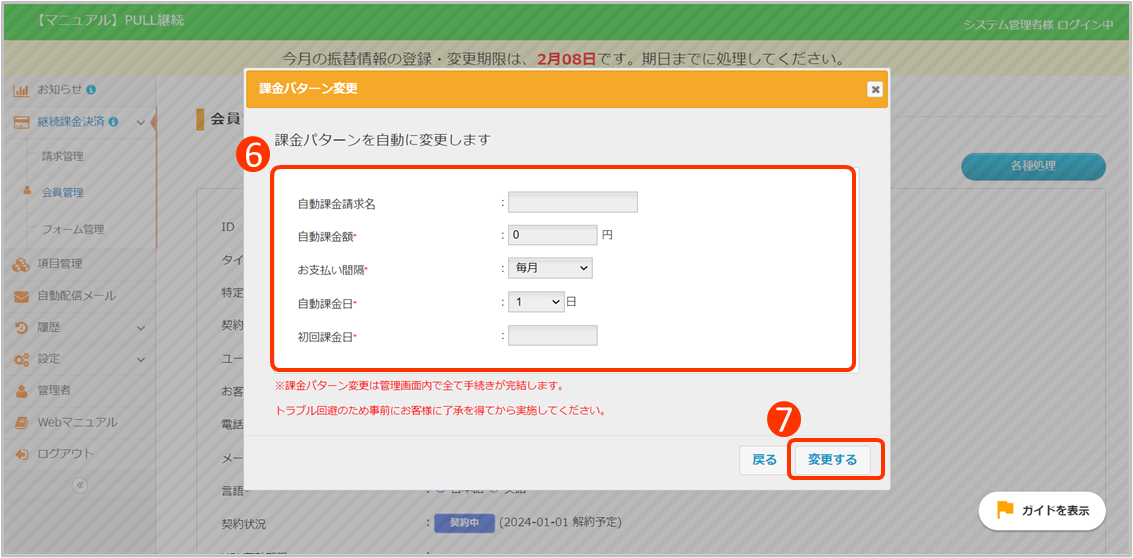
Task: Click the ログアウト exit icon
Action: click(21, 454)
